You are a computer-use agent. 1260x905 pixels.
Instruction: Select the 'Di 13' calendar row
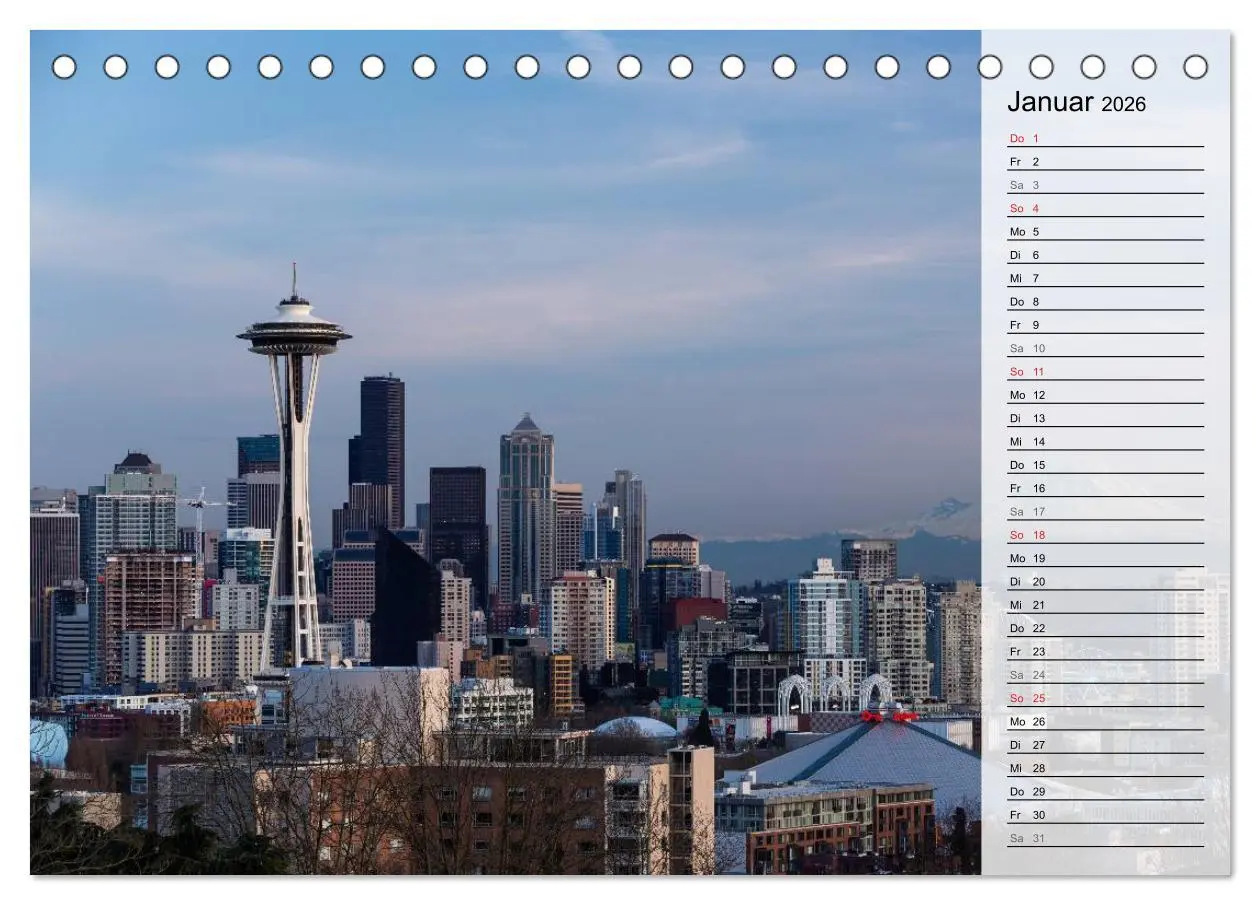point(1105,418)
